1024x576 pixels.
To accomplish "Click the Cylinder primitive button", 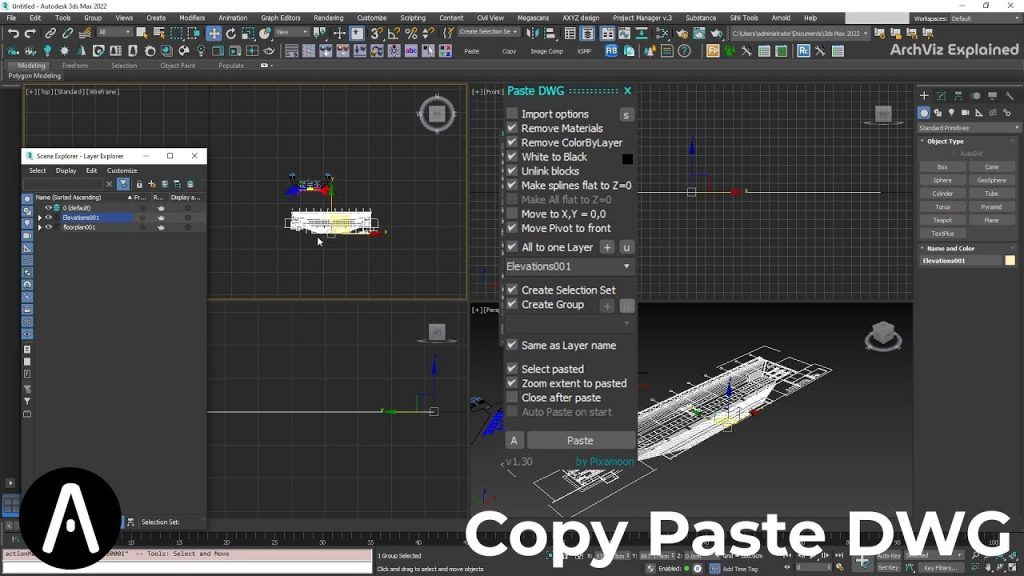I will [x=942, y=193].
